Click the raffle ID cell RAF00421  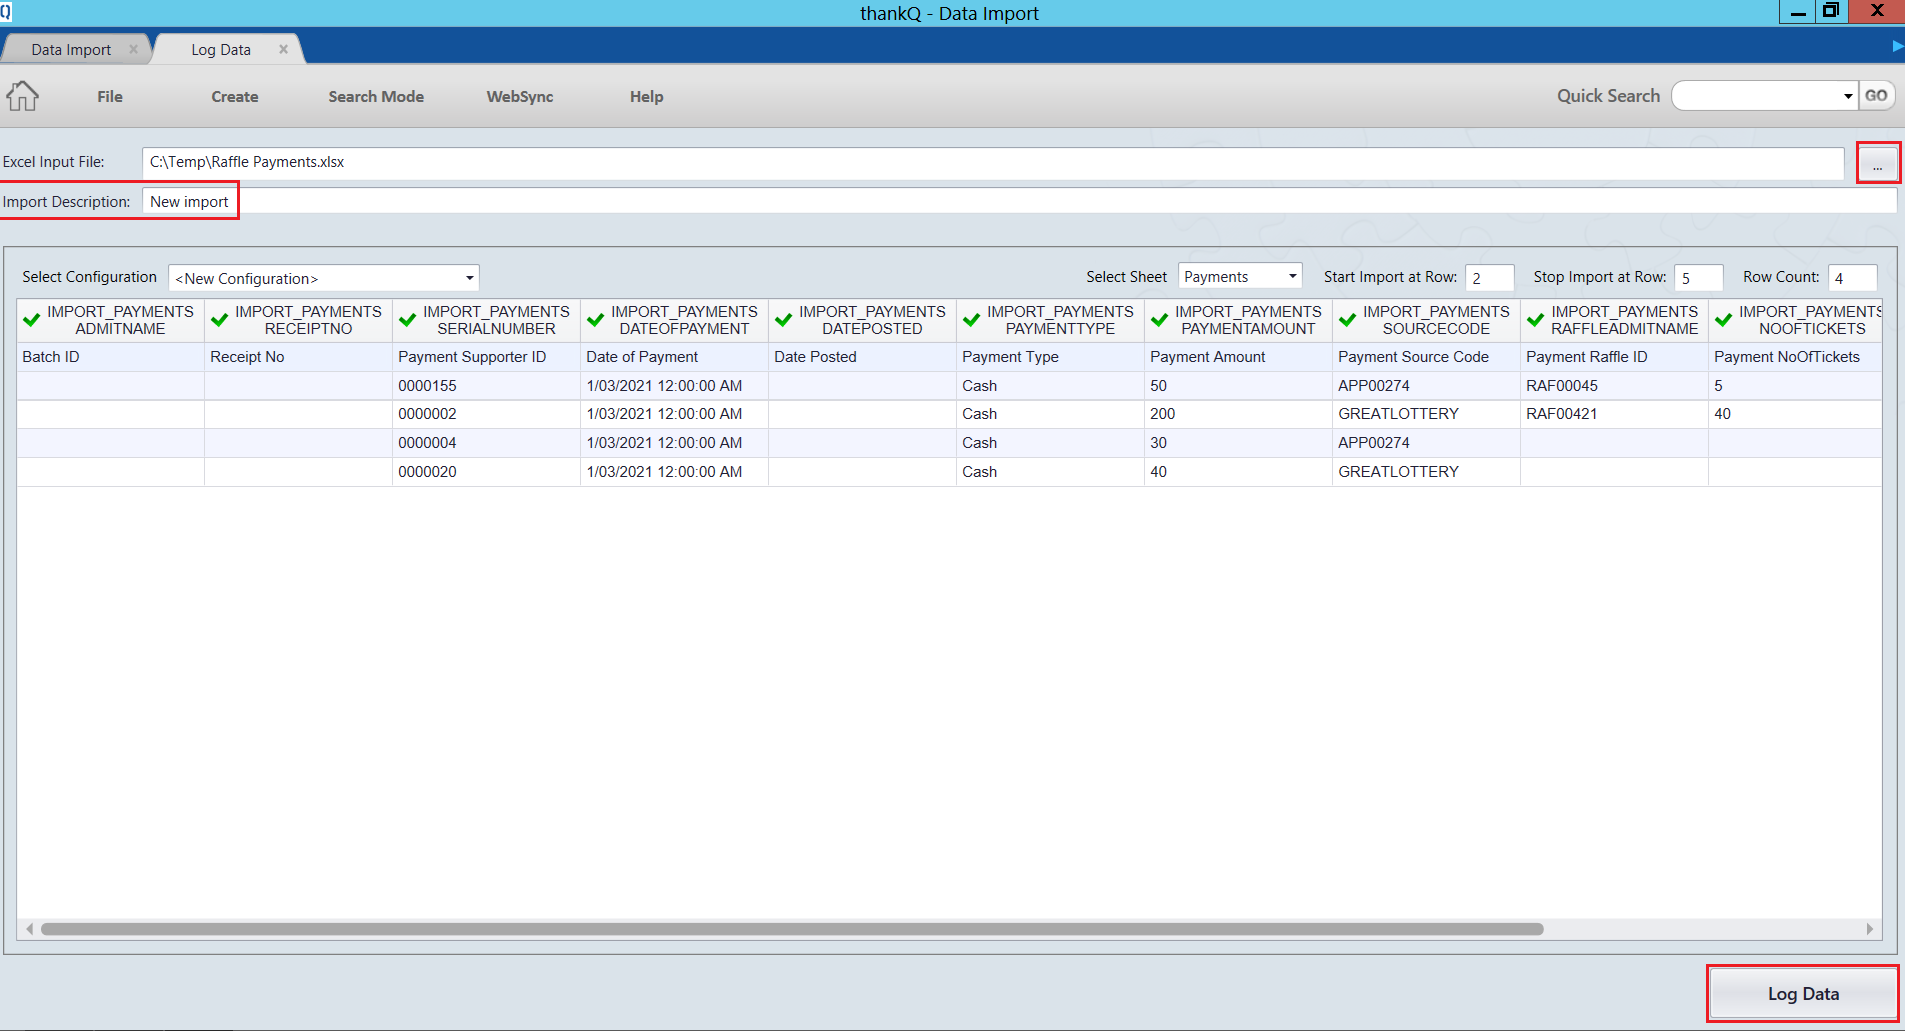(1614, 414)
